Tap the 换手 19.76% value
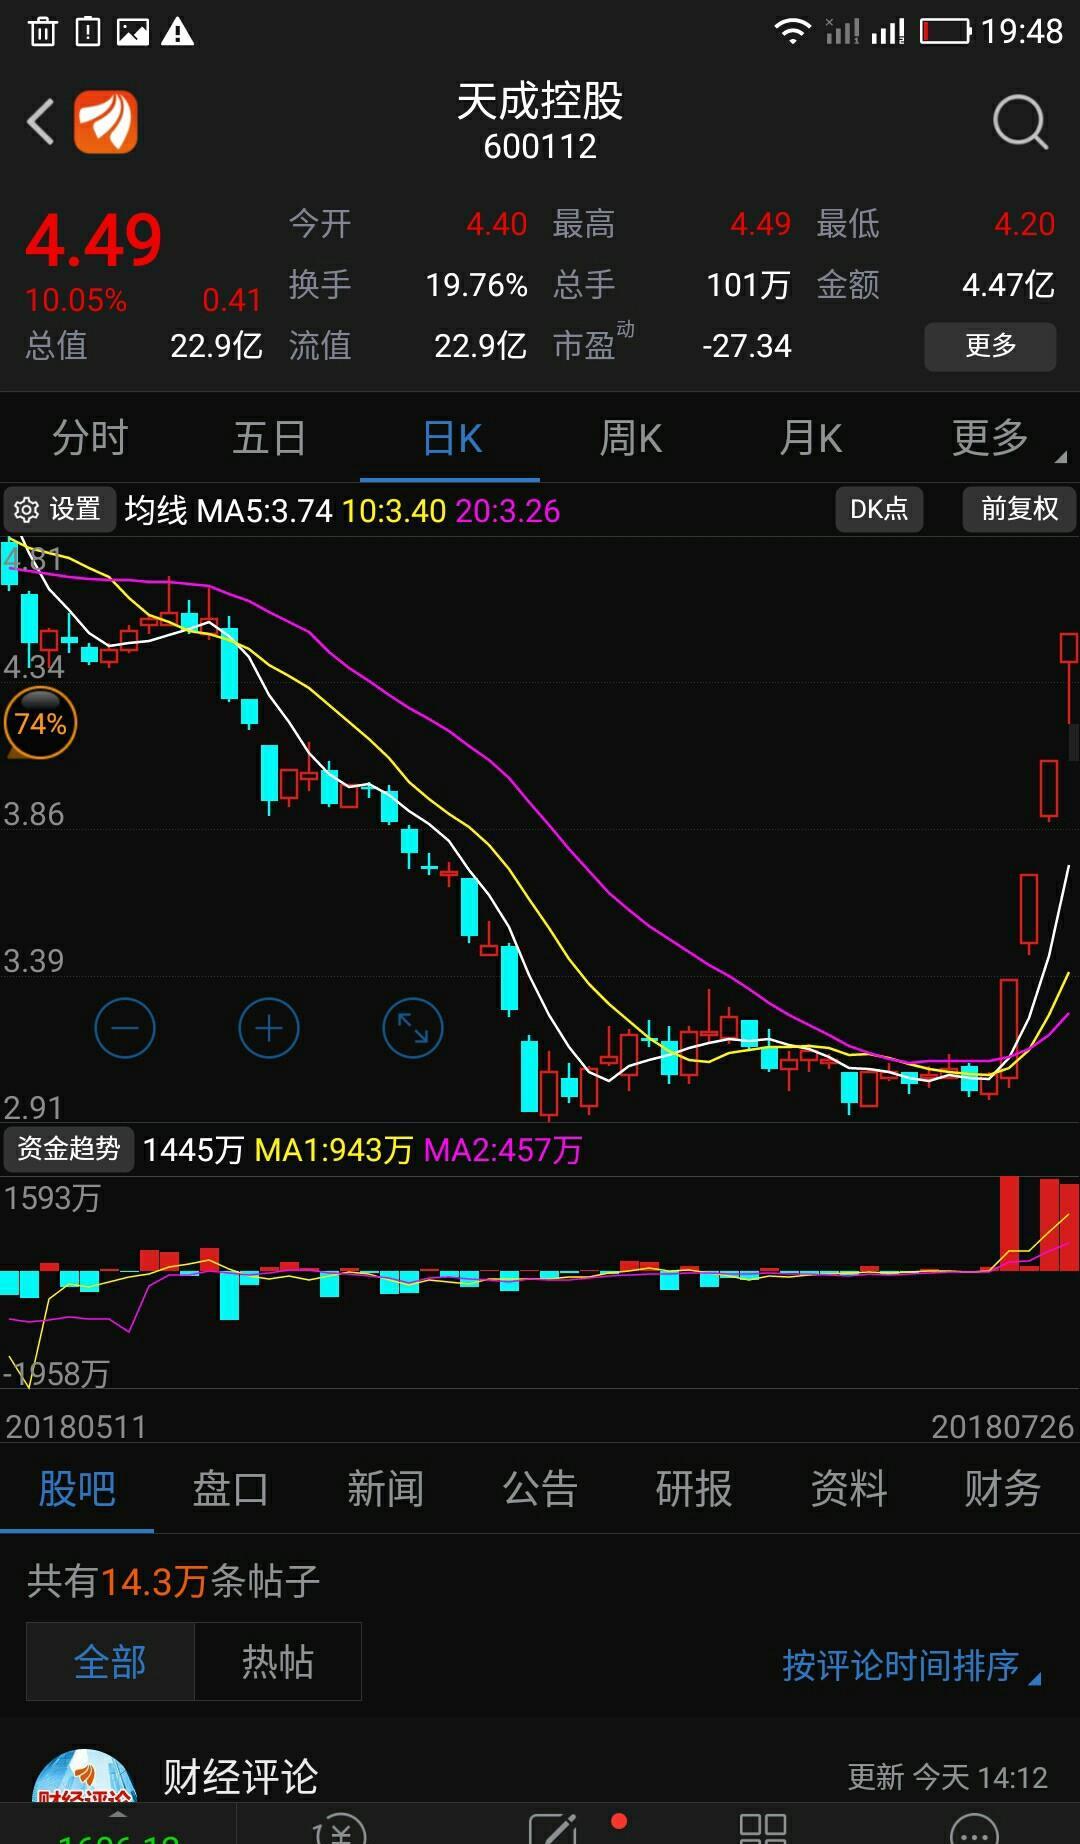 click(x=476, y=285)
